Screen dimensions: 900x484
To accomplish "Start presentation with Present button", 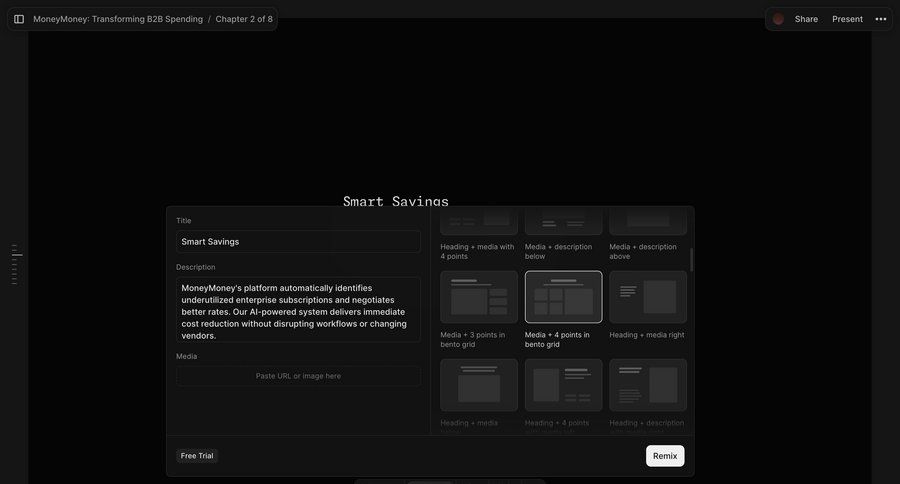I will click(x=847, y=19).
